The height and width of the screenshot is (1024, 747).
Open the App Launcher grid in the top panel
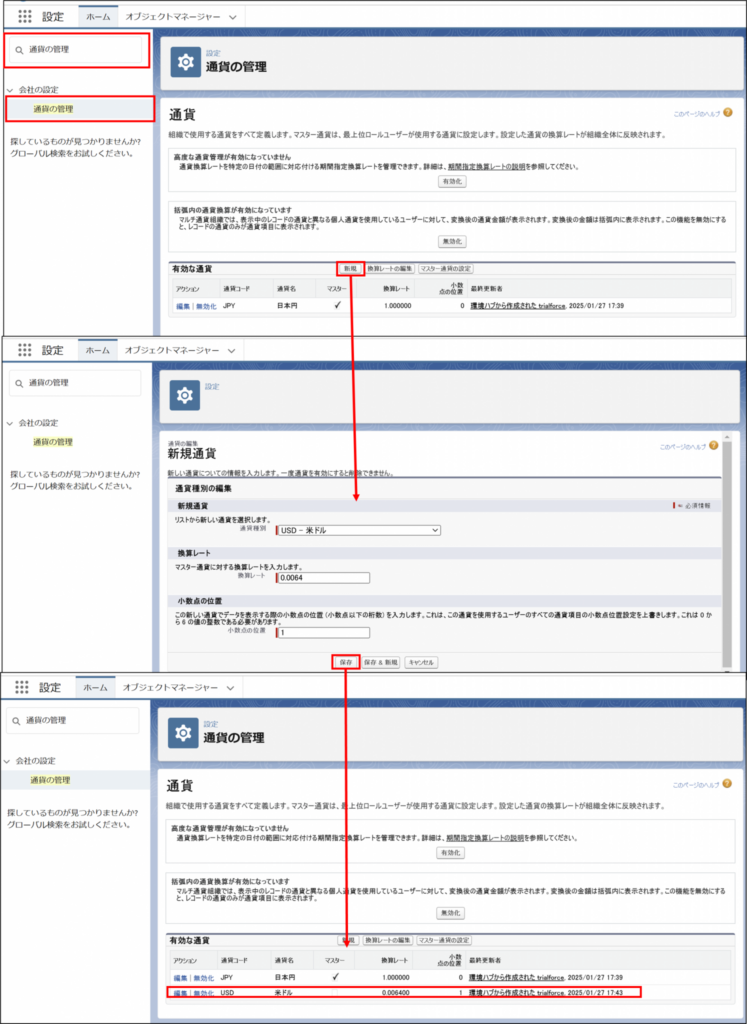(25, 17)
